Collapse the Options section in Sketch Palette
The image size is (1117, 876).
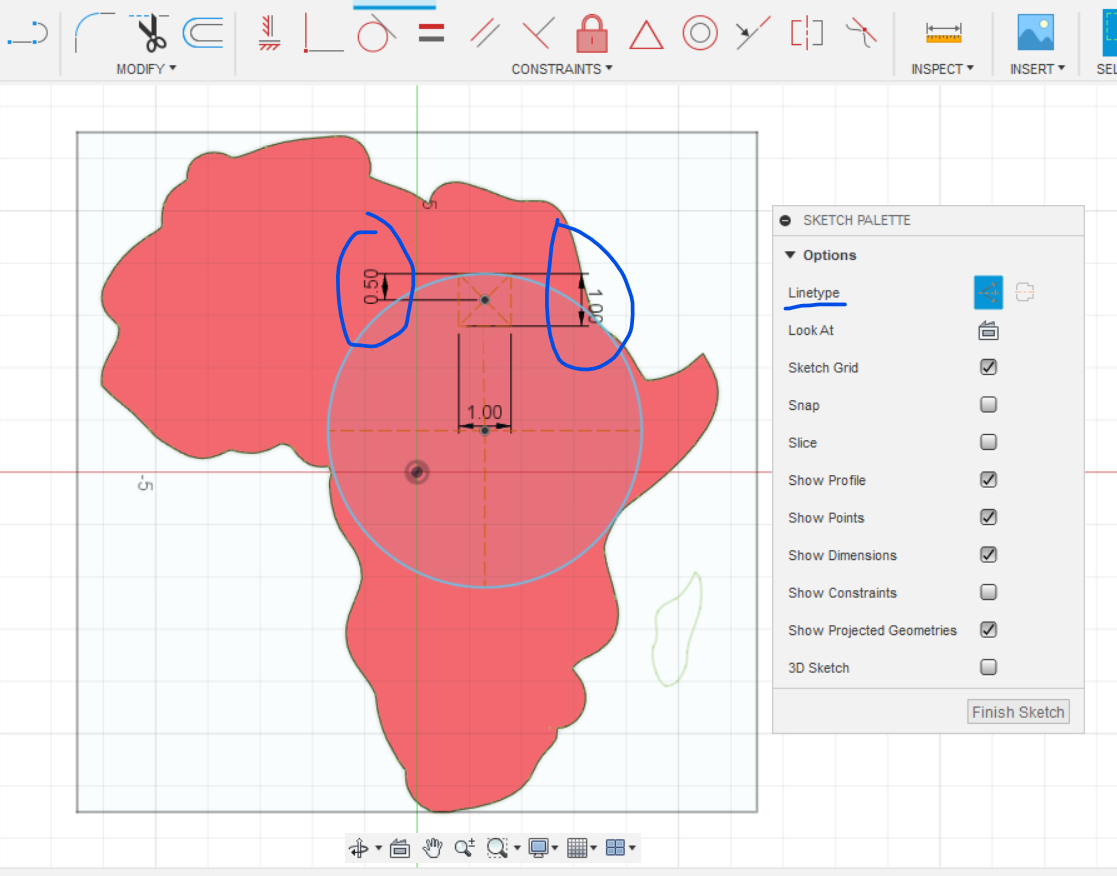click(x=791, y=255)
